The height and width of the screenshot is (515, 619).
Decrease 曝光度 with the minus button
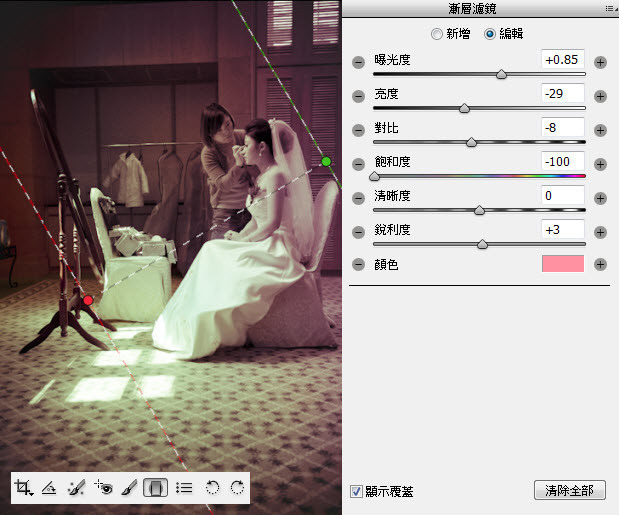point(358,62)
